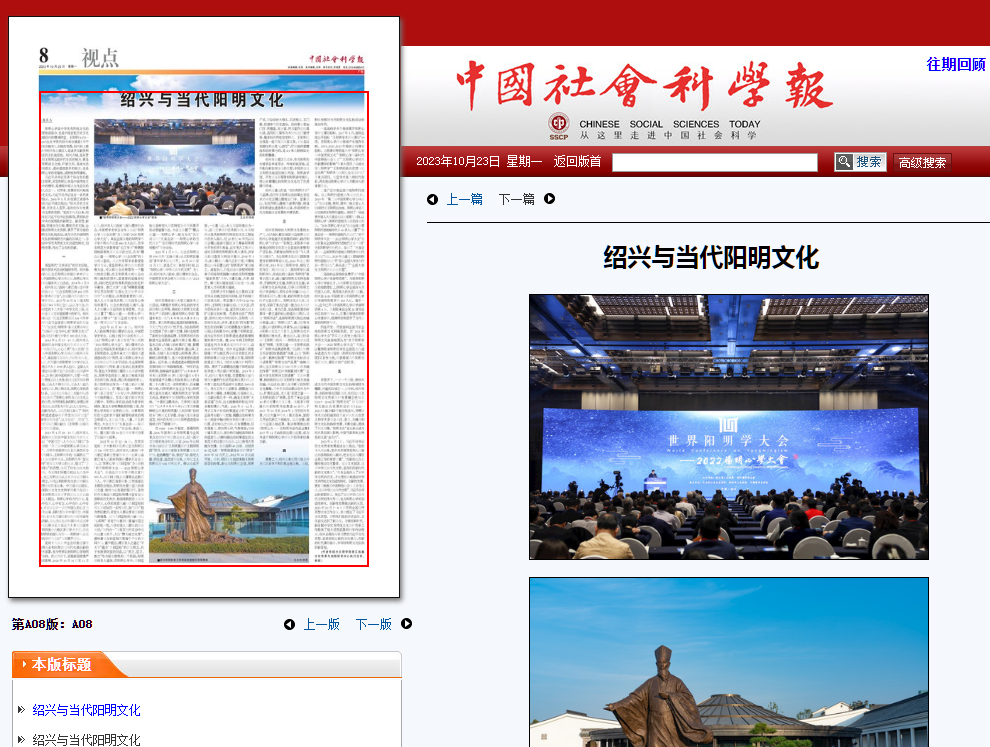The width and height of the screenshot is (990, 747).
Task: Navigate to the next page via 下一版
Action: 373,624
